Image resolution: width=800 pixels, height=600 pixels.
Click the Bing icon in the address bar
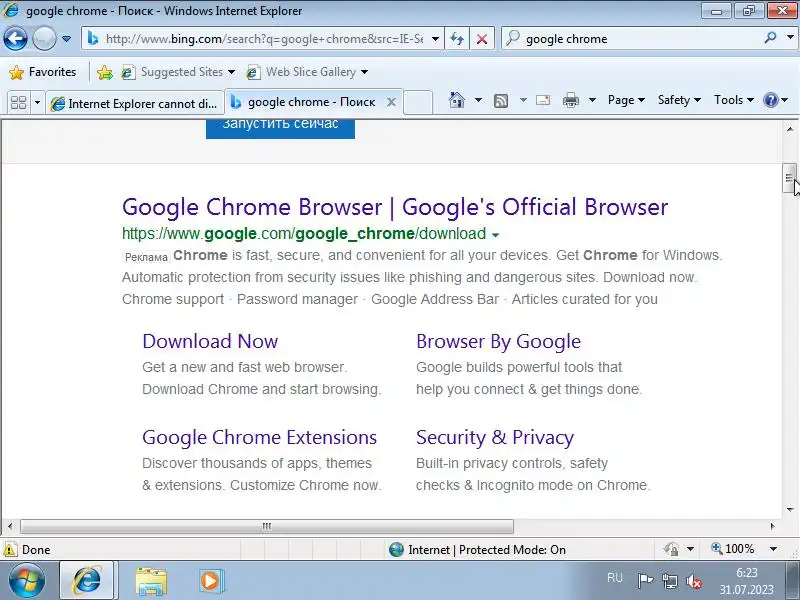tap(93, 38)
